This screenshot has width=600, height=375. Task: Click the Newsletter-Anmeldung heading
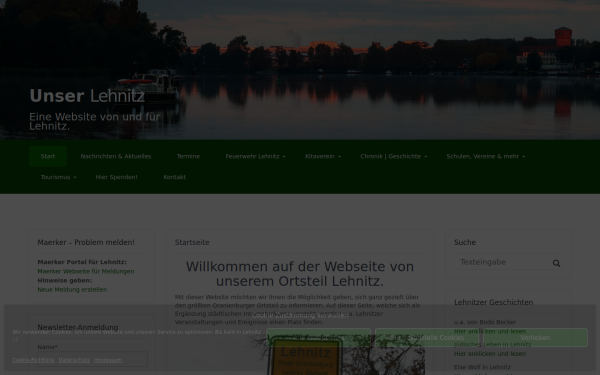[x=78, y=327]
